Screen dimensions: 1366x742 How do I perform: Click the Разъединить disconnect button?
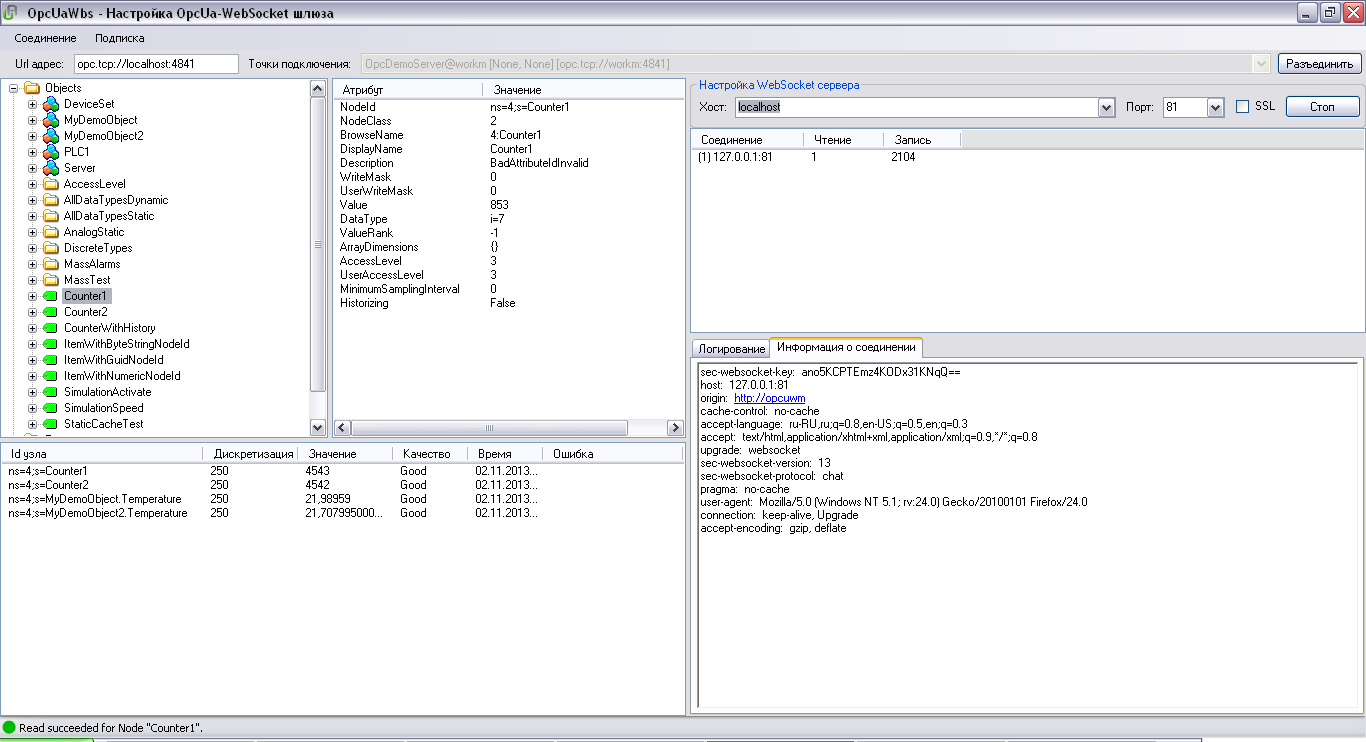pos(1319,64)
